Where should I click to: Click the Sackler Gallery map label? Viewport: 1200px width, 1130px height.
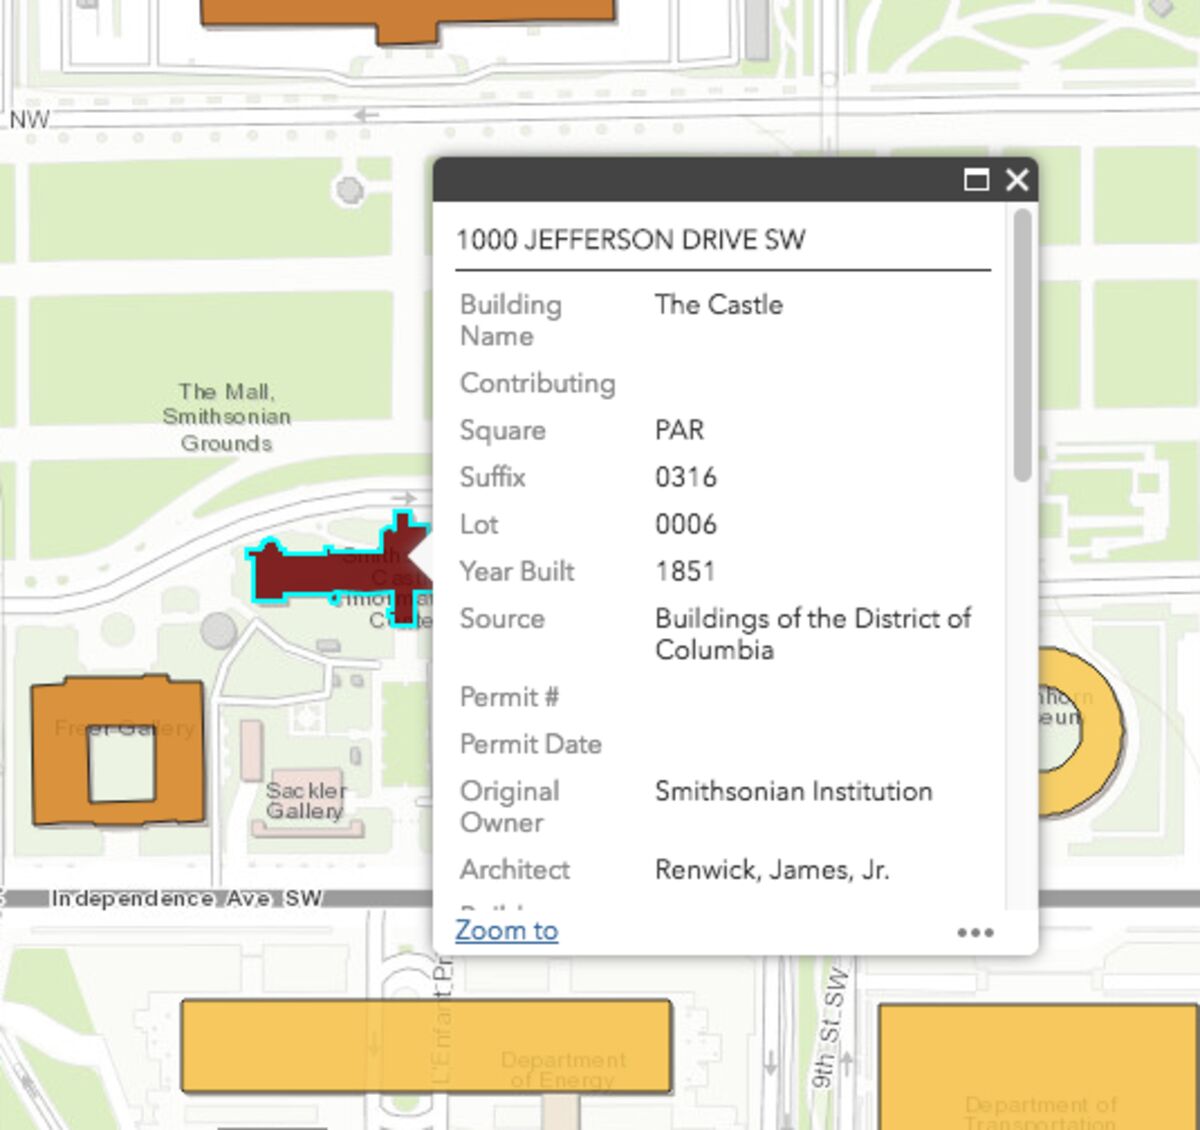(306, 801)
